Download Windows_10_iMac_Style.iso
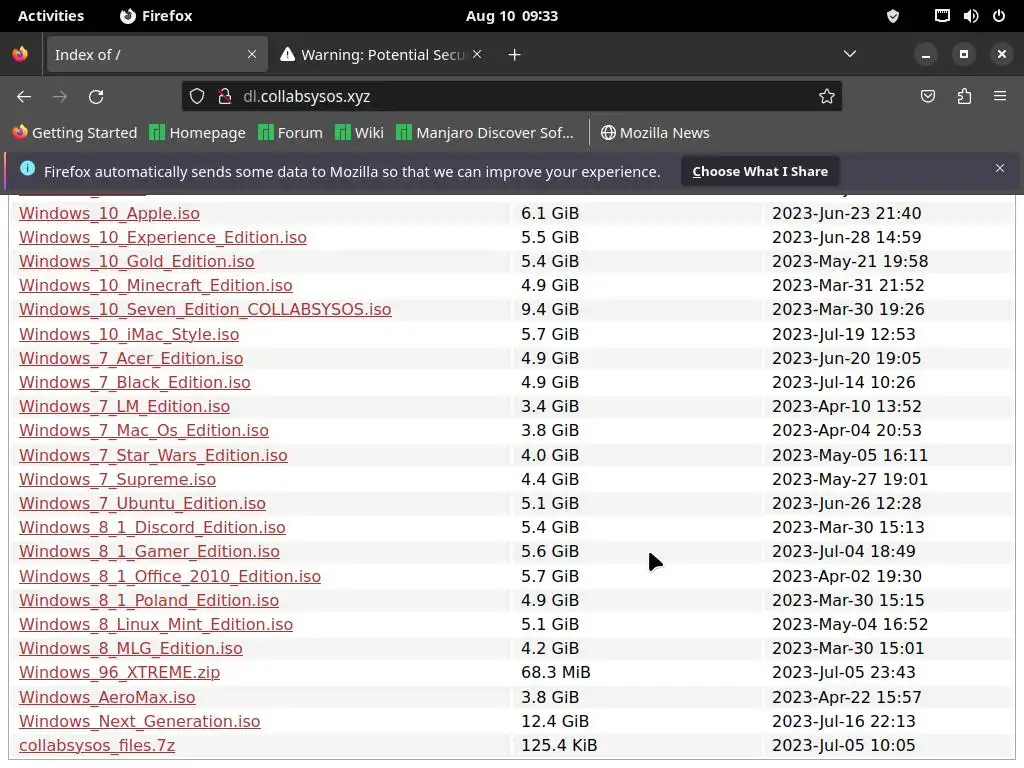This screenshot has width=1024, height=768. (x=129, y=334)
